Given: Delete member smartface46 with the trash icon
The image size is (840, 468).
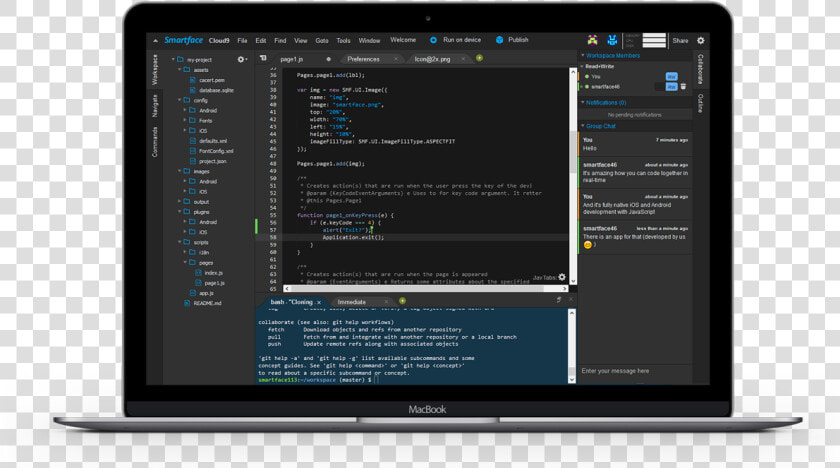Looking at the screenshot, I should [683, 86].
